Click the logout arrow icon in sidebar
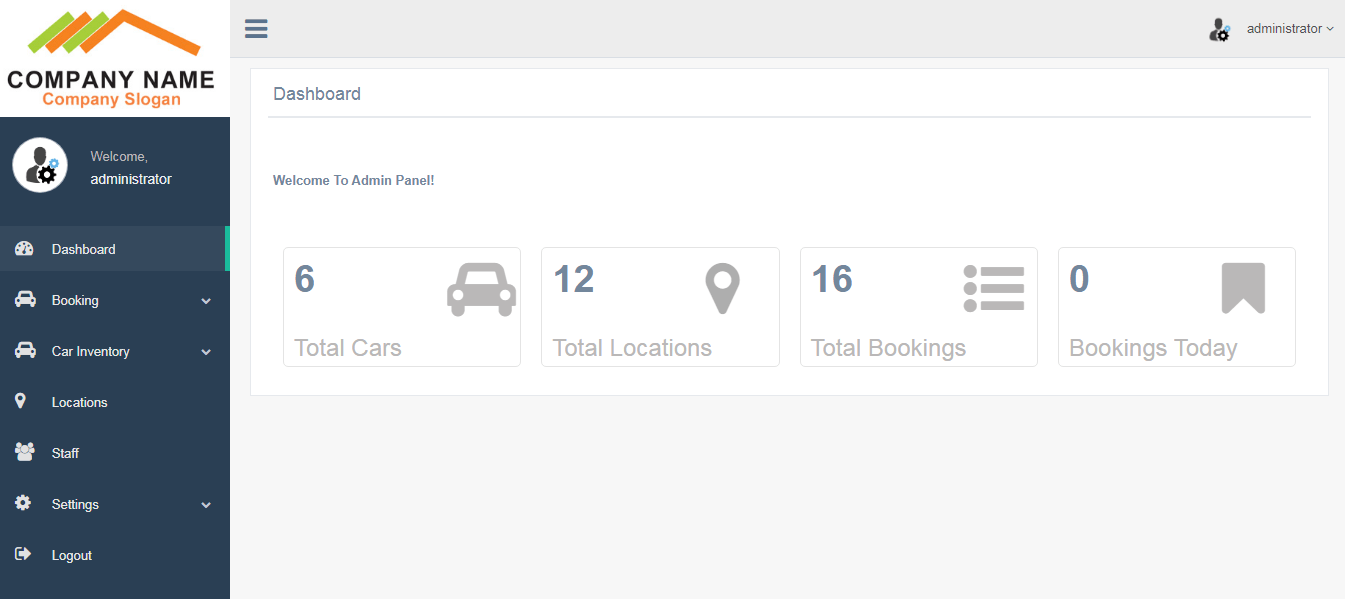Screen dimensions: 1345x599 click(x=24, y=555)
